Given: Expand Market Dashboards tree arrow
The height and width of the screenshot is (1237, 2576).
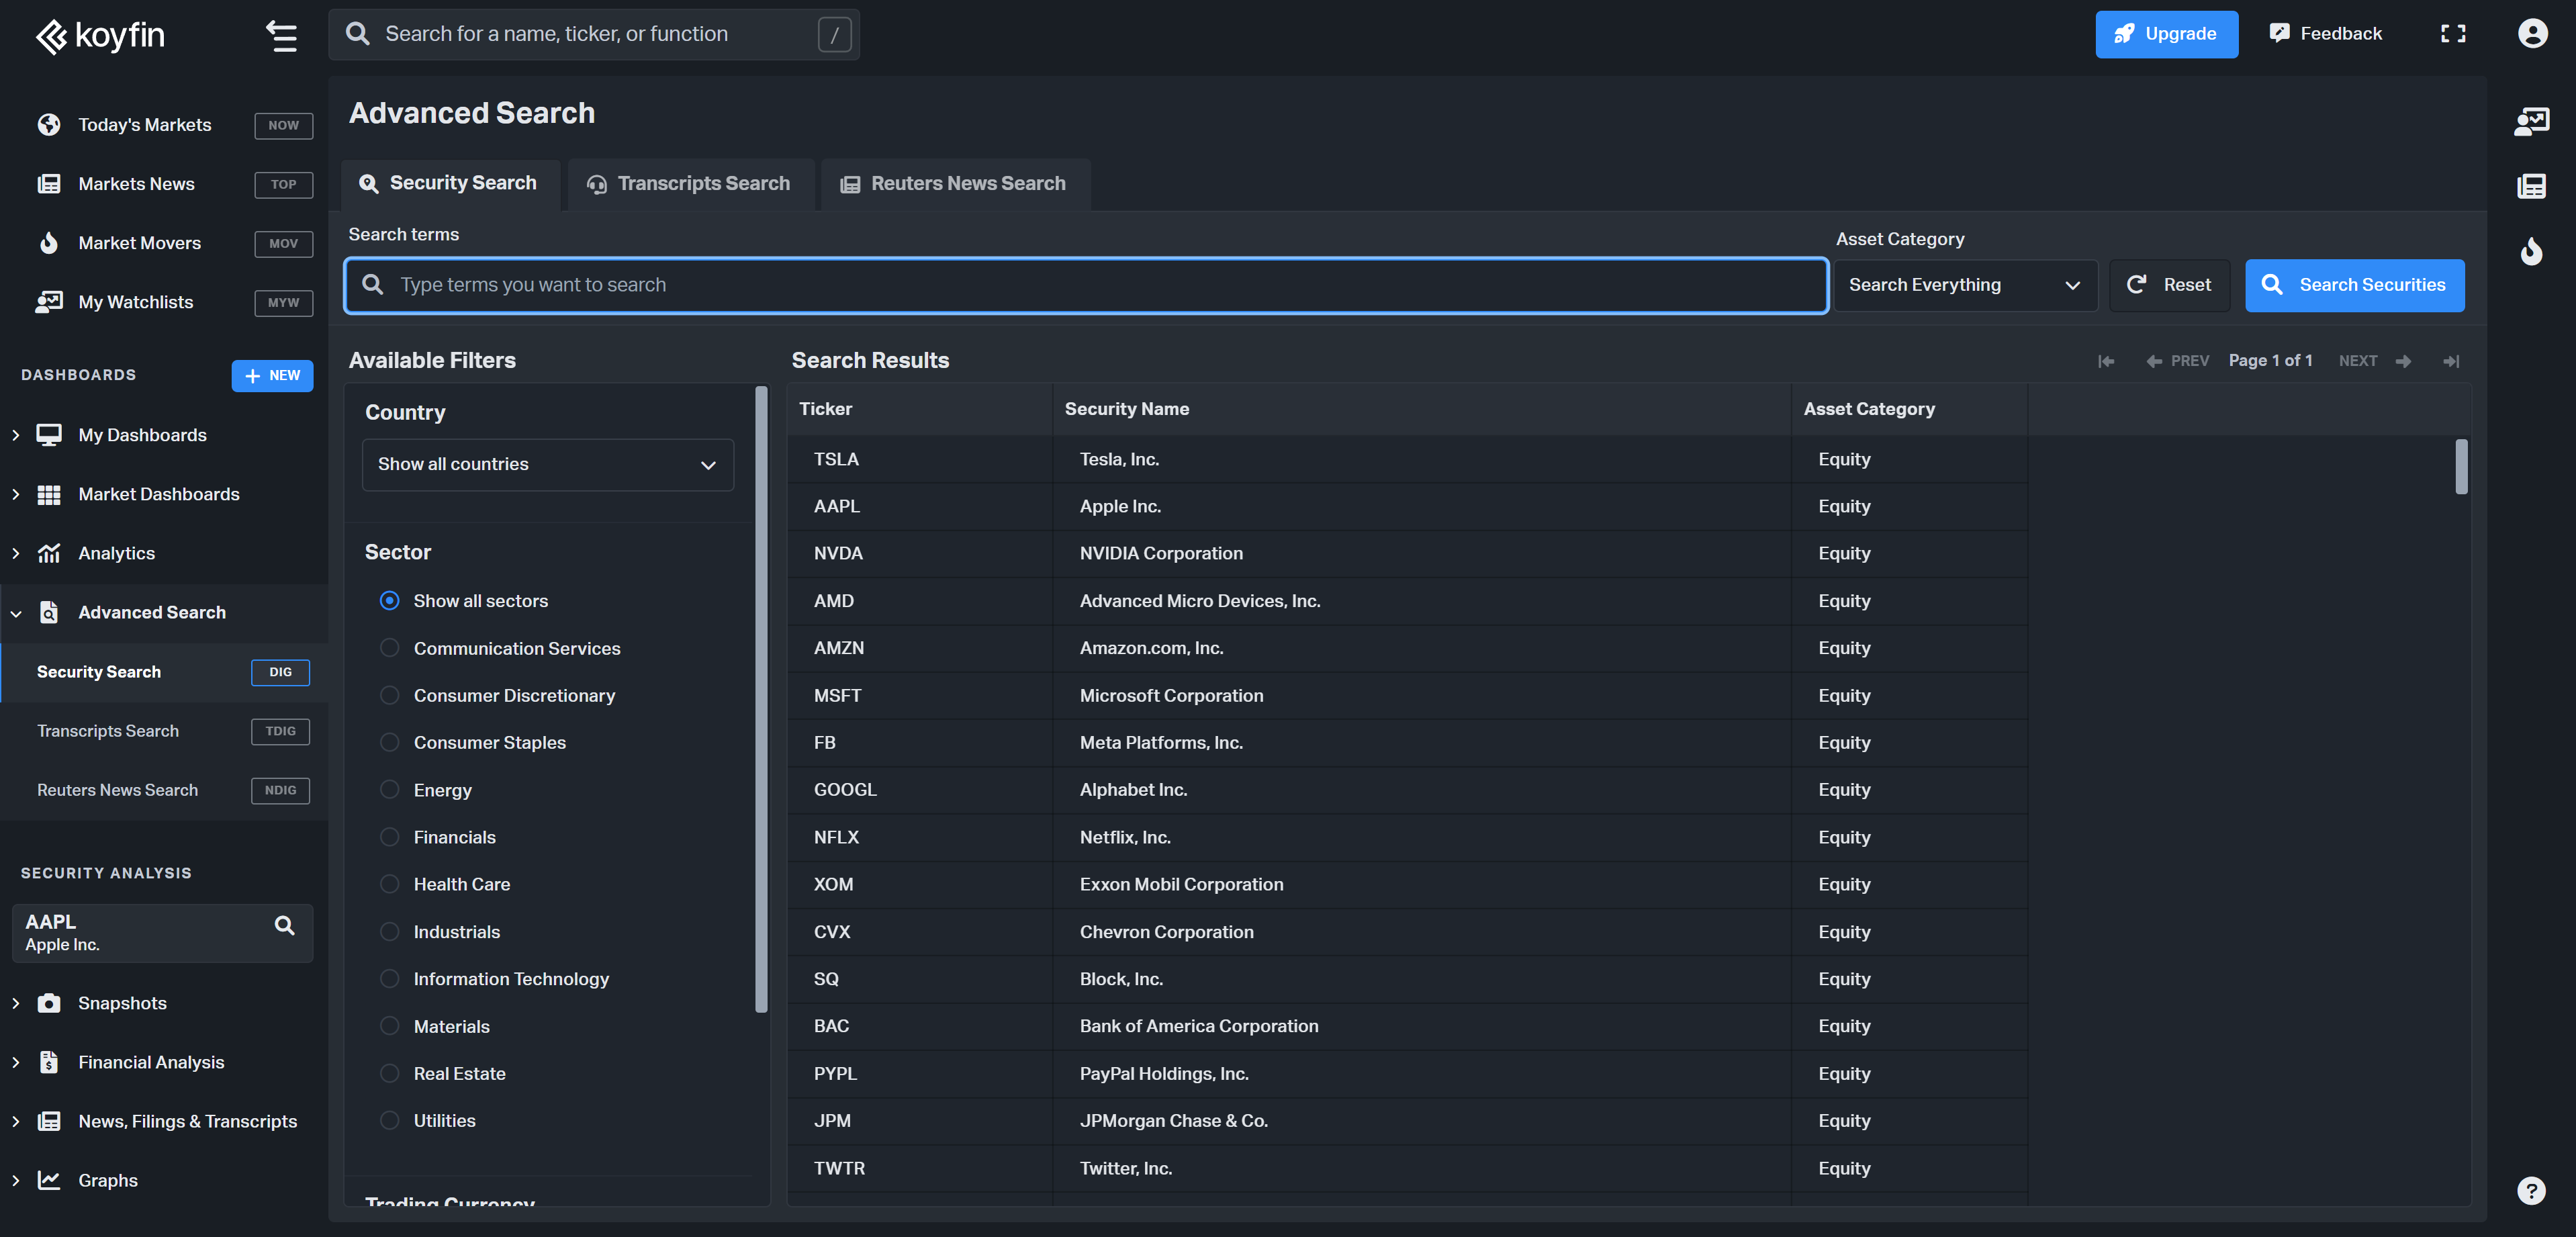Looking at the screenshot, I should [x=16, y=494].
